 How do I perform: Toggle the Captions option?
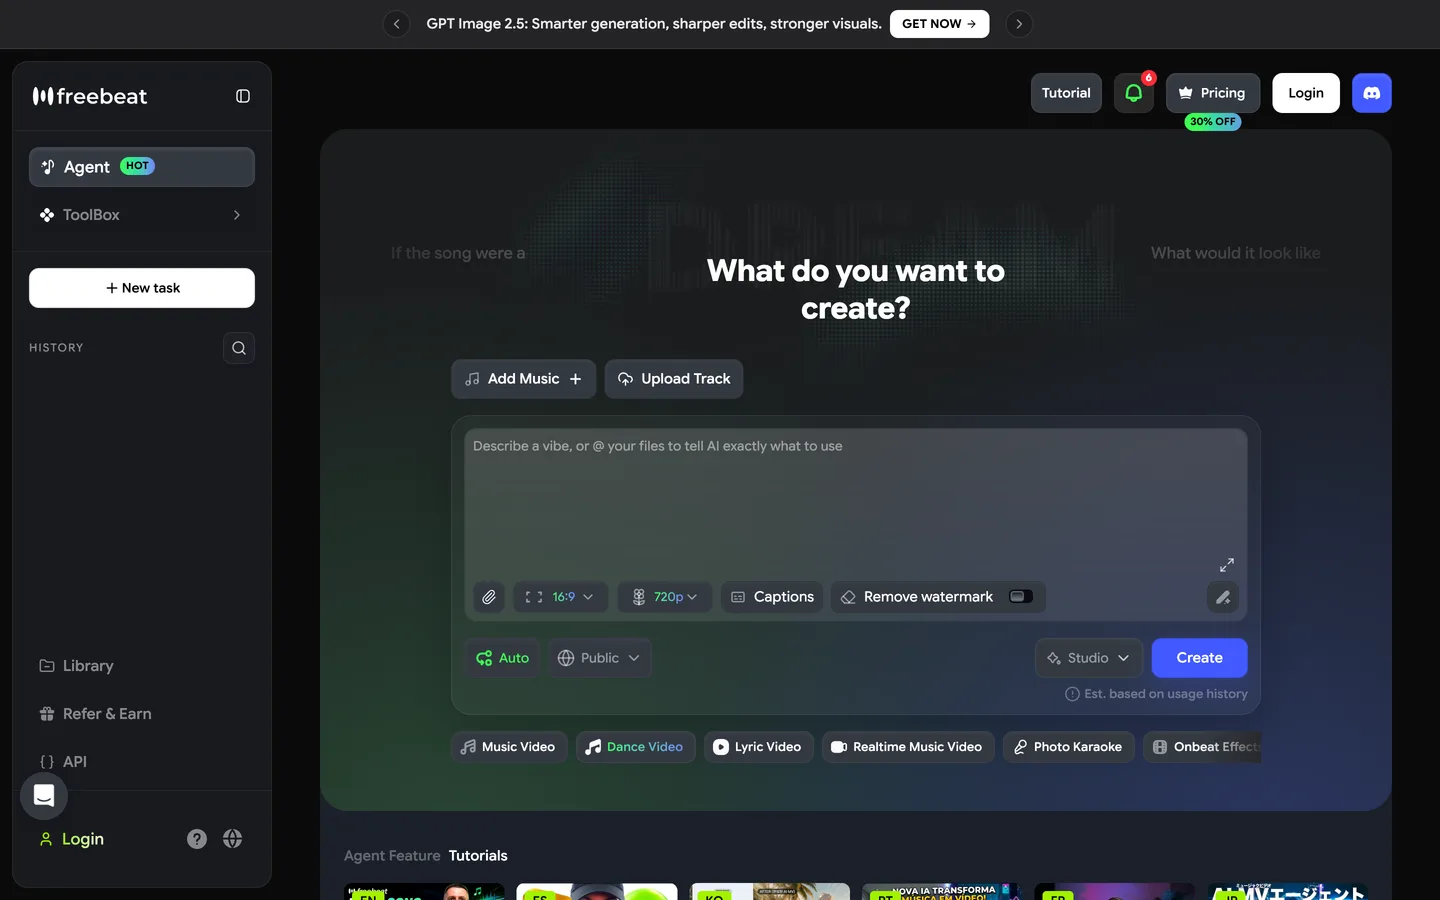click(x=772, y=597)
